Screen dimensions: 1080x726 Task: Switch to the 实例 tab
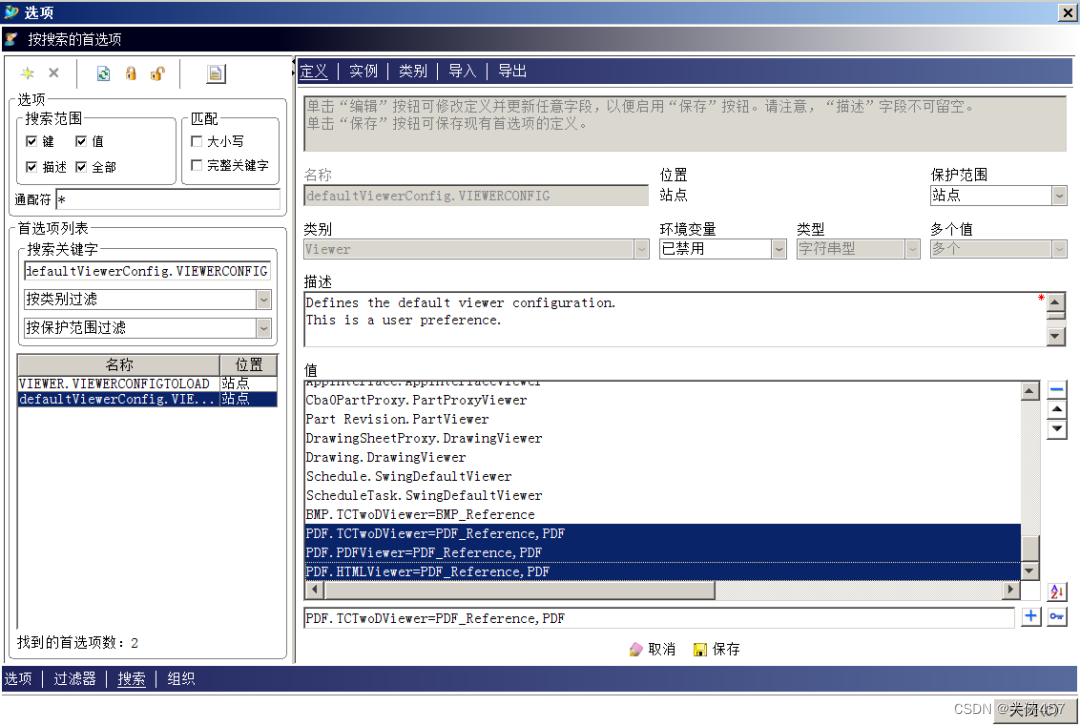pyautogui.click(x=363, y=71)
